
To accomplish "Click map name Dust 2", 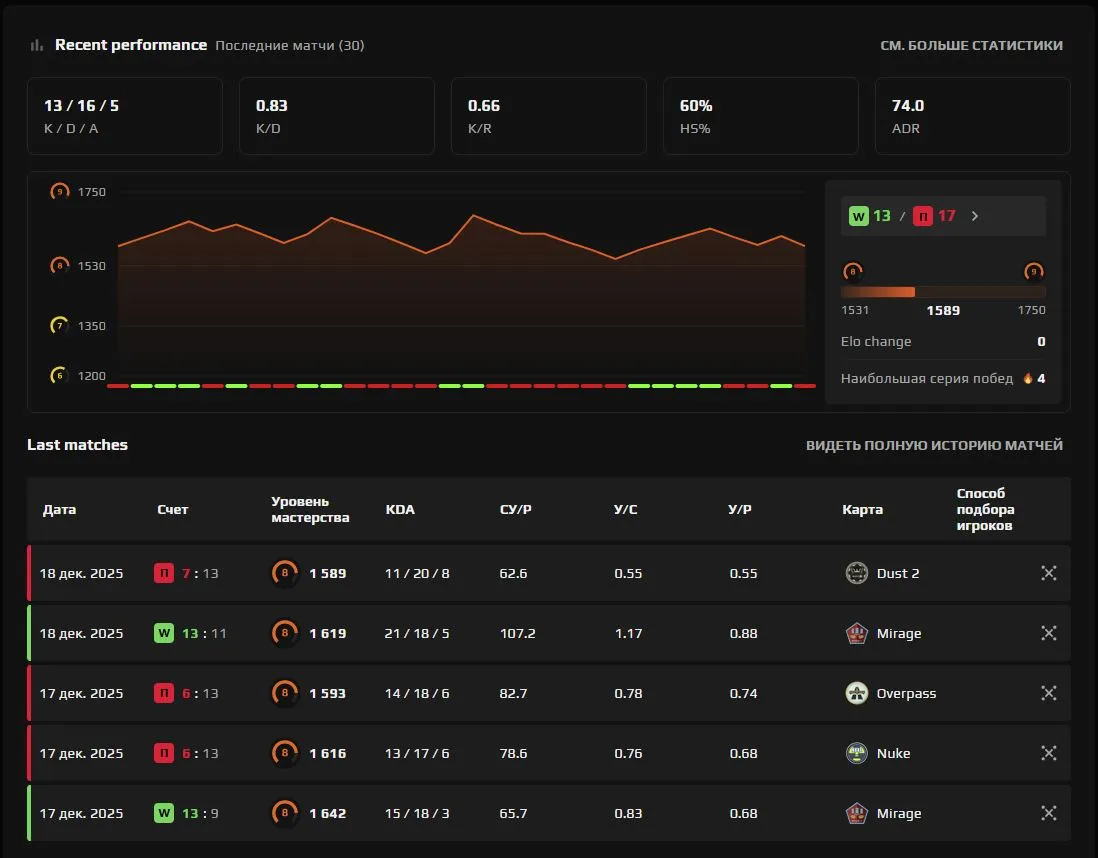I will pyautogui.click(x=898, y=573).
